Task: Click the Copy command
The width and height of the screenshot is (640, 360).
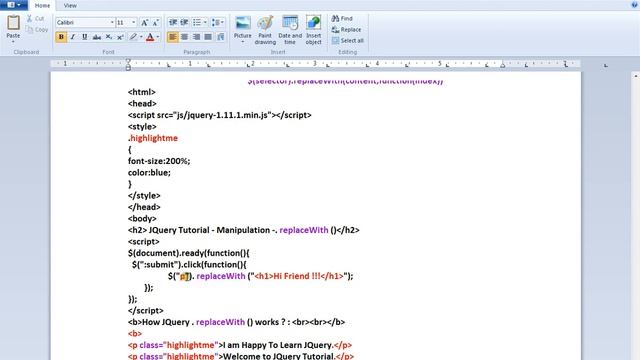Action: click(37, 29)
